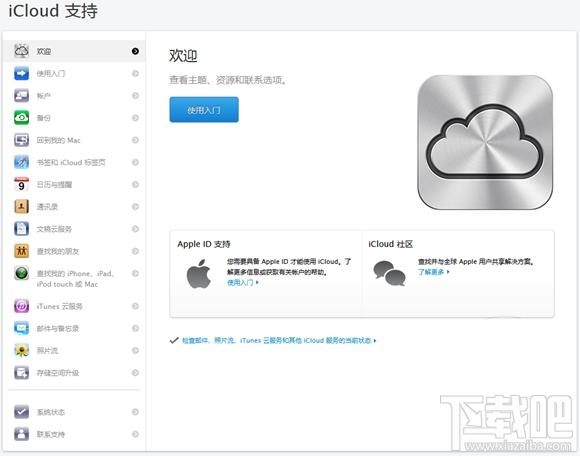580x456 pixels.
Task: Click the green radar 查找我的 iPhone icon
Action: pos(21,273)
